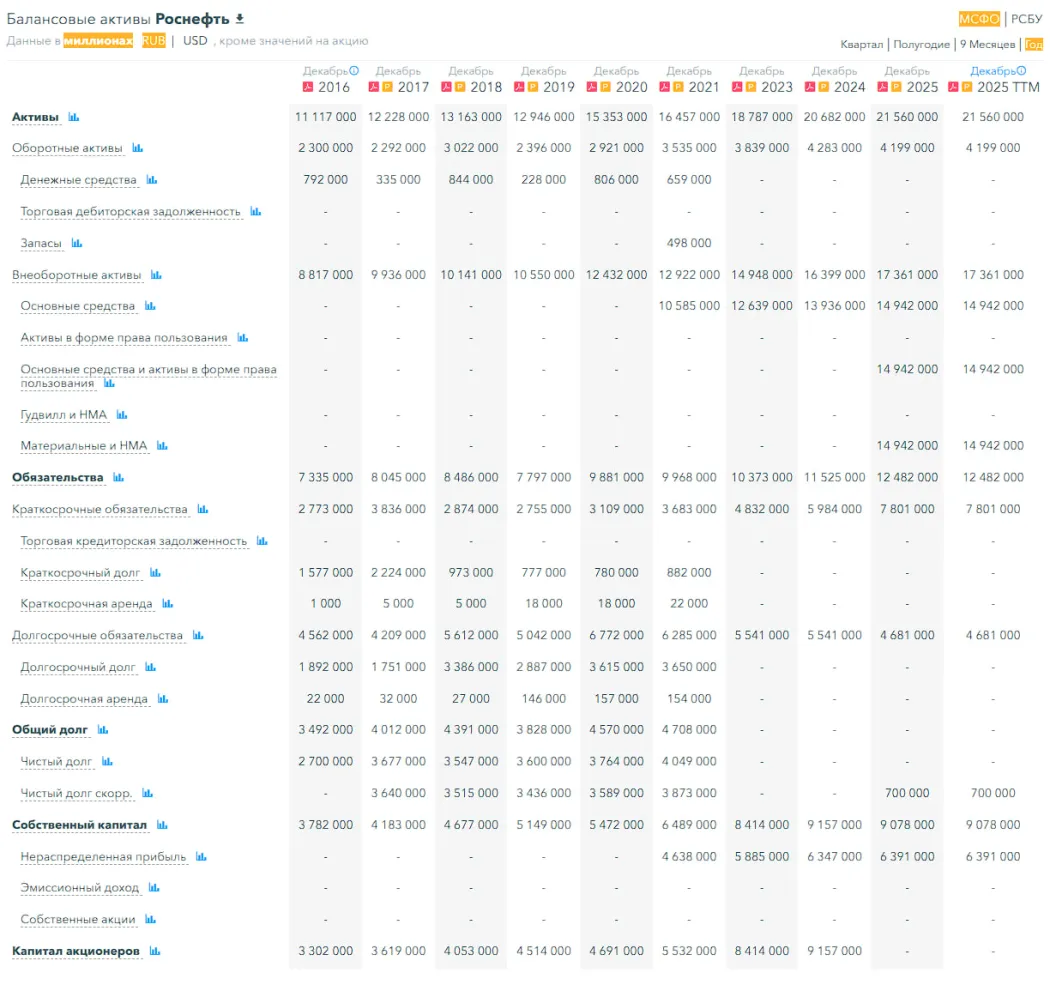Click Запасы value 498 000 in 2021
Screen dimensions: 1050x985
point(689,243)
